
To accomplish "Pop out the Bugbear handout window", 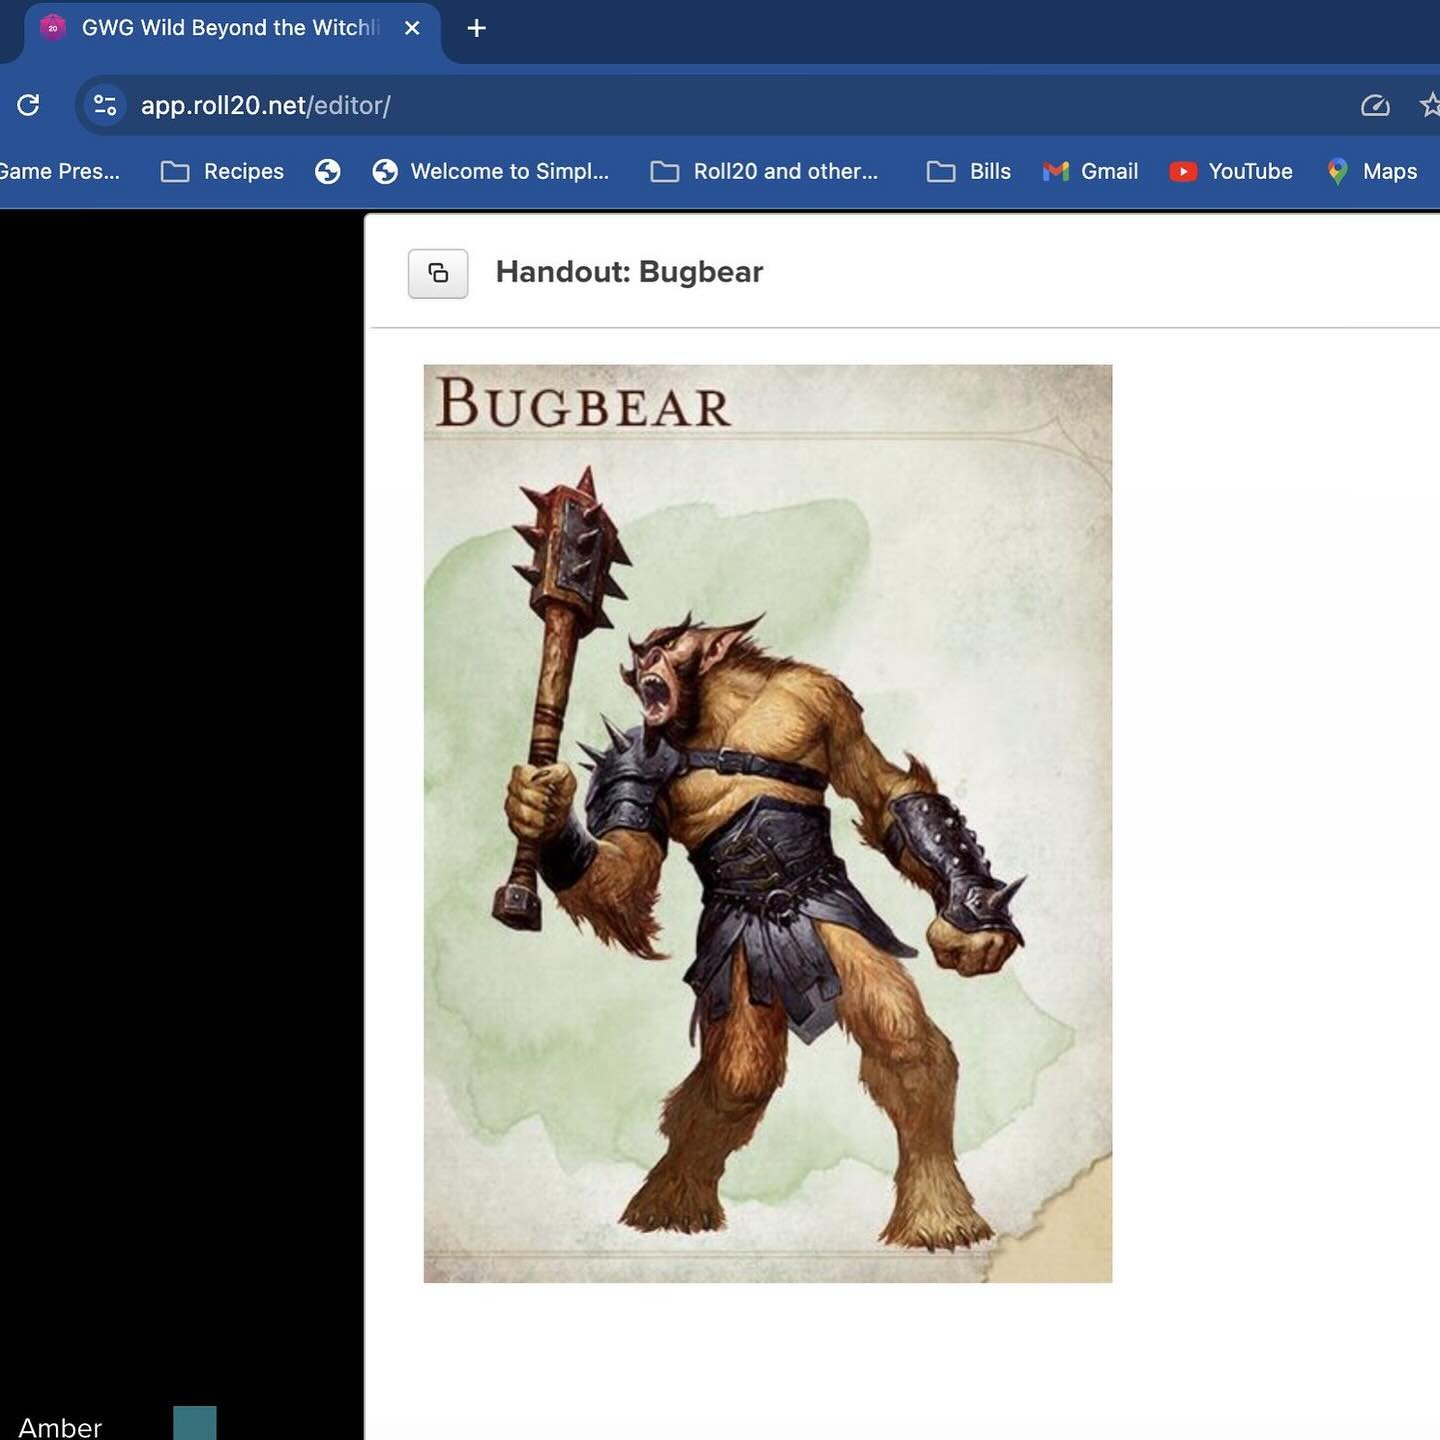I will click(x=438, y=273).
